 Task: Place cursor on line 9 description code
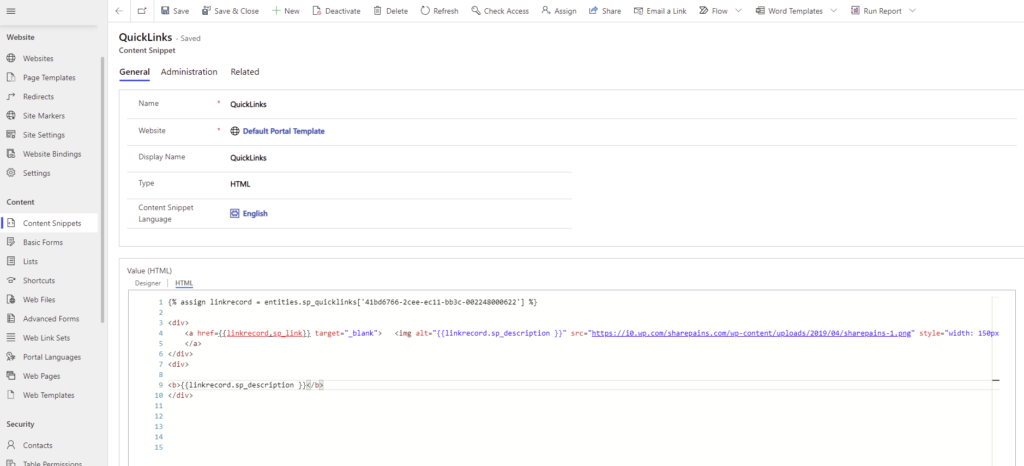pyautogui.click(x=246, y=385)
